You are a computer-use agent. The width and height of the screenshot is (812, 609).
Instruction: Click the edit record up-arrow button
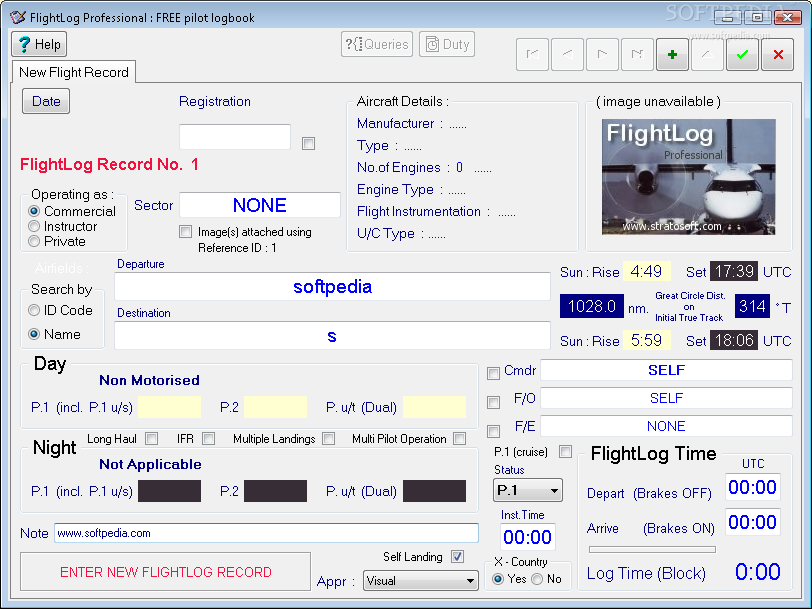tap(707, 54)
